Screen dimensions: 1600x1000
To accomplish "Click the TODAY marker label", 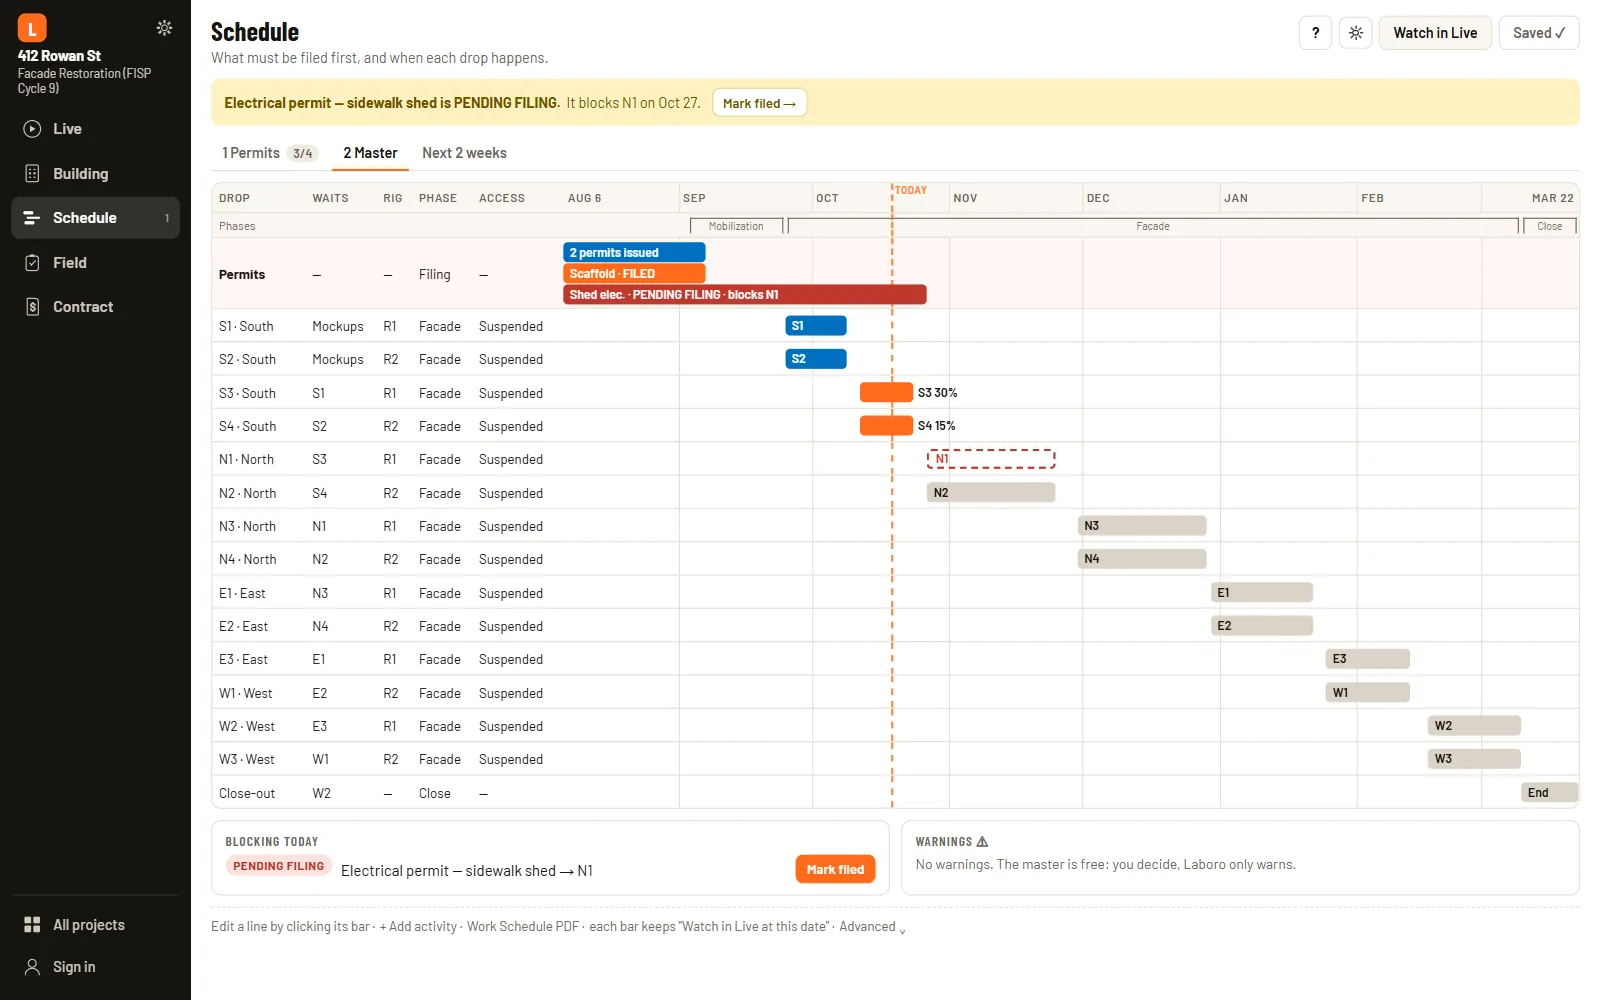I will pos(911,190).
